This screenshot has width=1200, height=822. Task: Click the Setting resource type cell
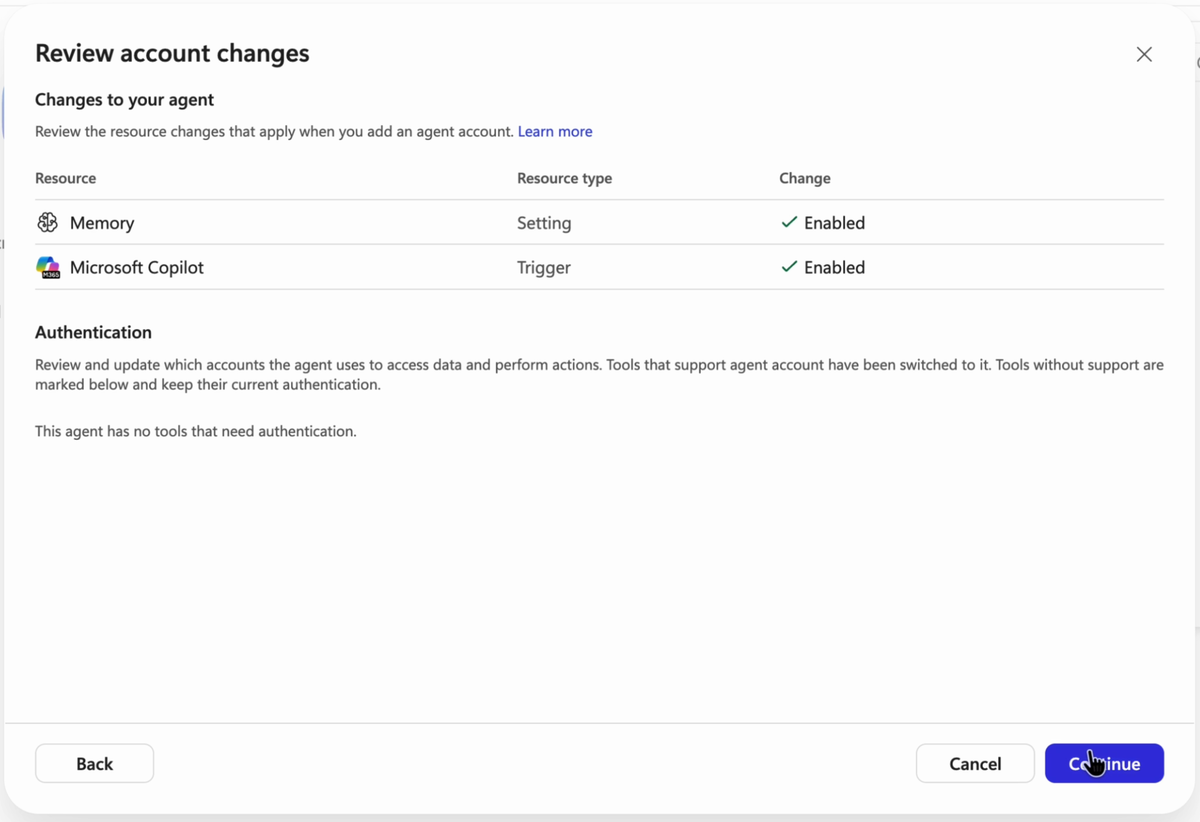coord(544,223)
